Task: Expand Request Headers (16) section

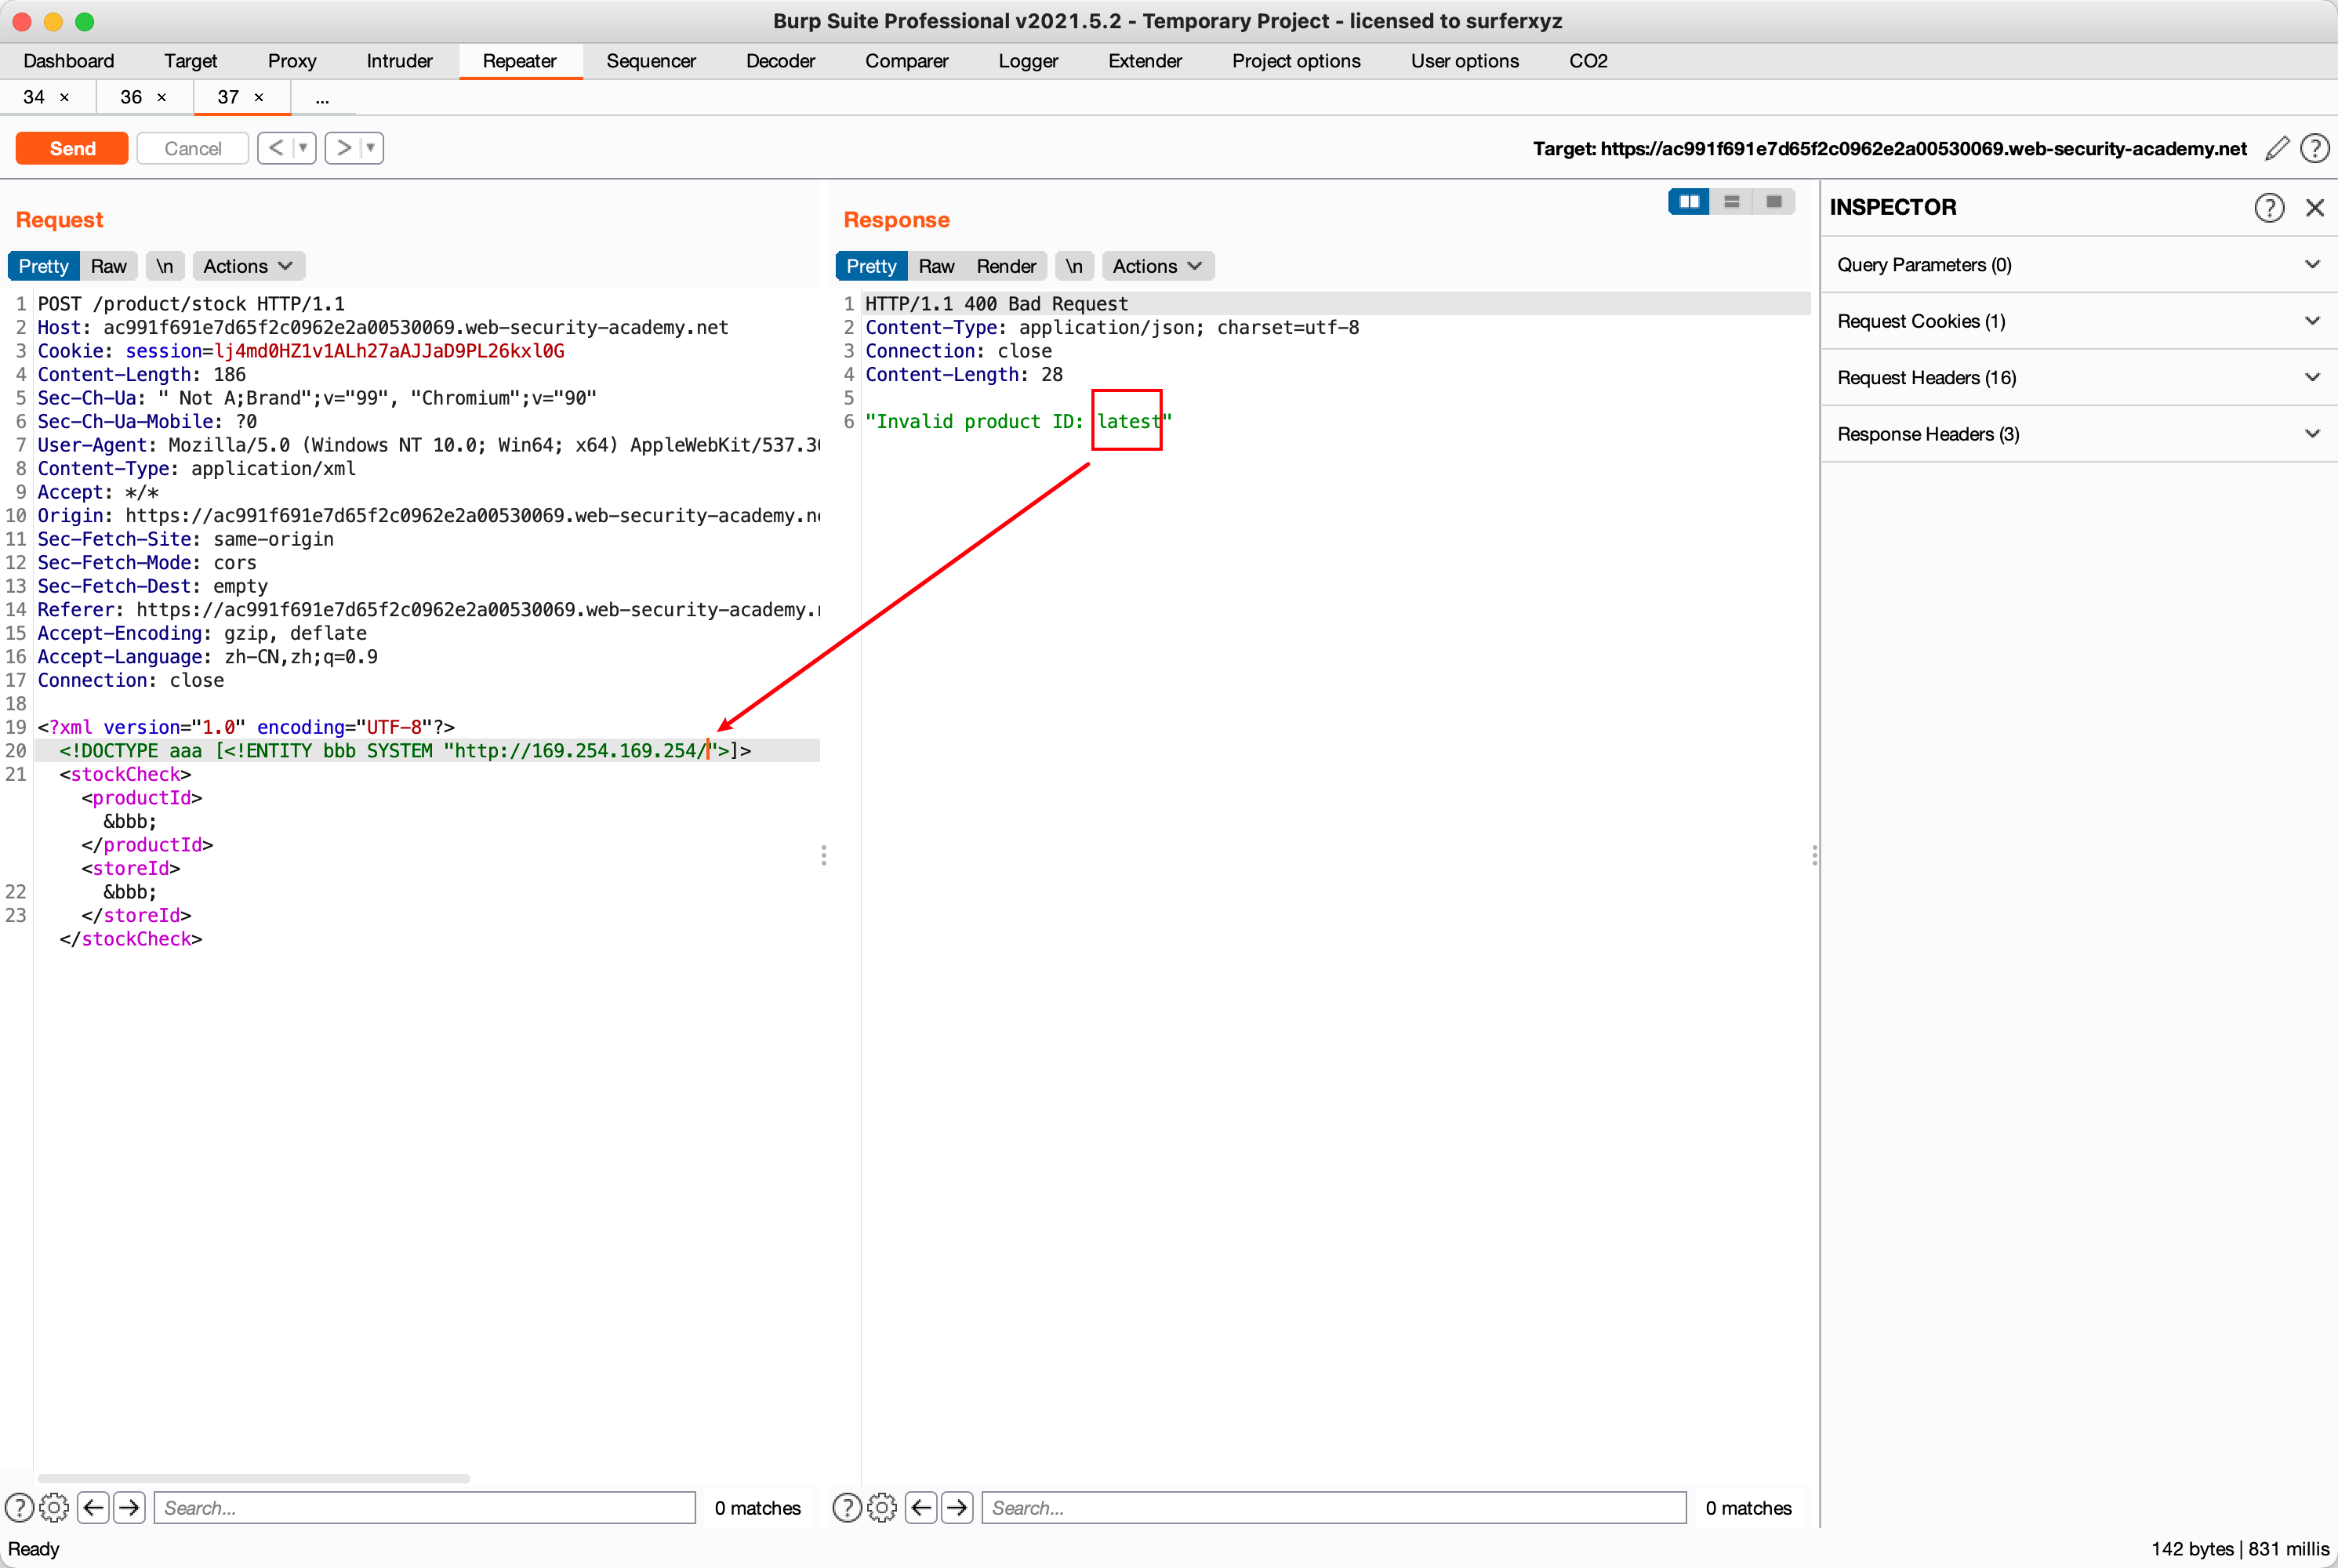Action: (2078, 377)
